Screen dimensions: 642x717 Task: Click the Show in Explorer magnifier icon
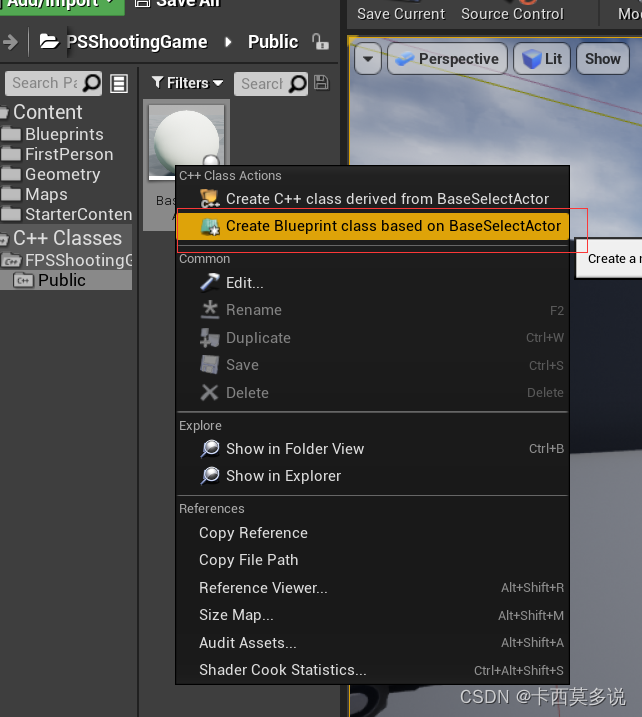tap(210, 476)
